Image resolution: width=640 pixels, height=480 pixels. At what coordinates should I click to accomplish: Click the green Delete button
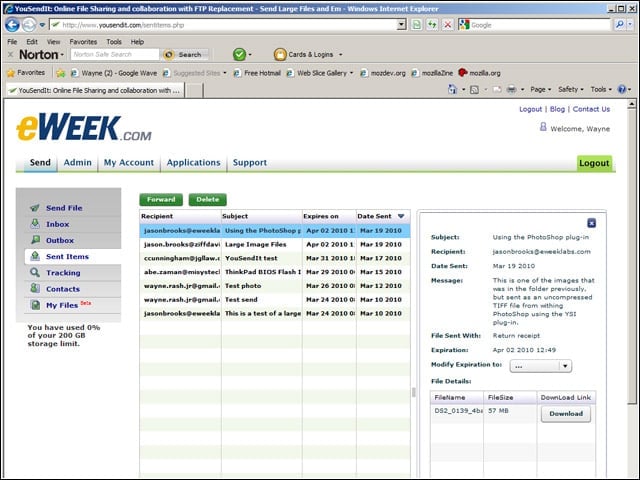pyautogui.click(x=207, y=200)
